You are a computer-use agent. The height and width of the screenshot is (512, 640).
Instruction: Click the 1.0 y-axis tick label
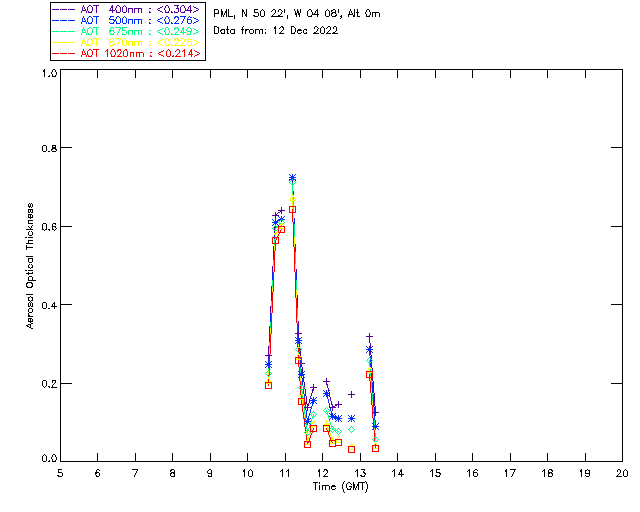(x=49, y=73)
